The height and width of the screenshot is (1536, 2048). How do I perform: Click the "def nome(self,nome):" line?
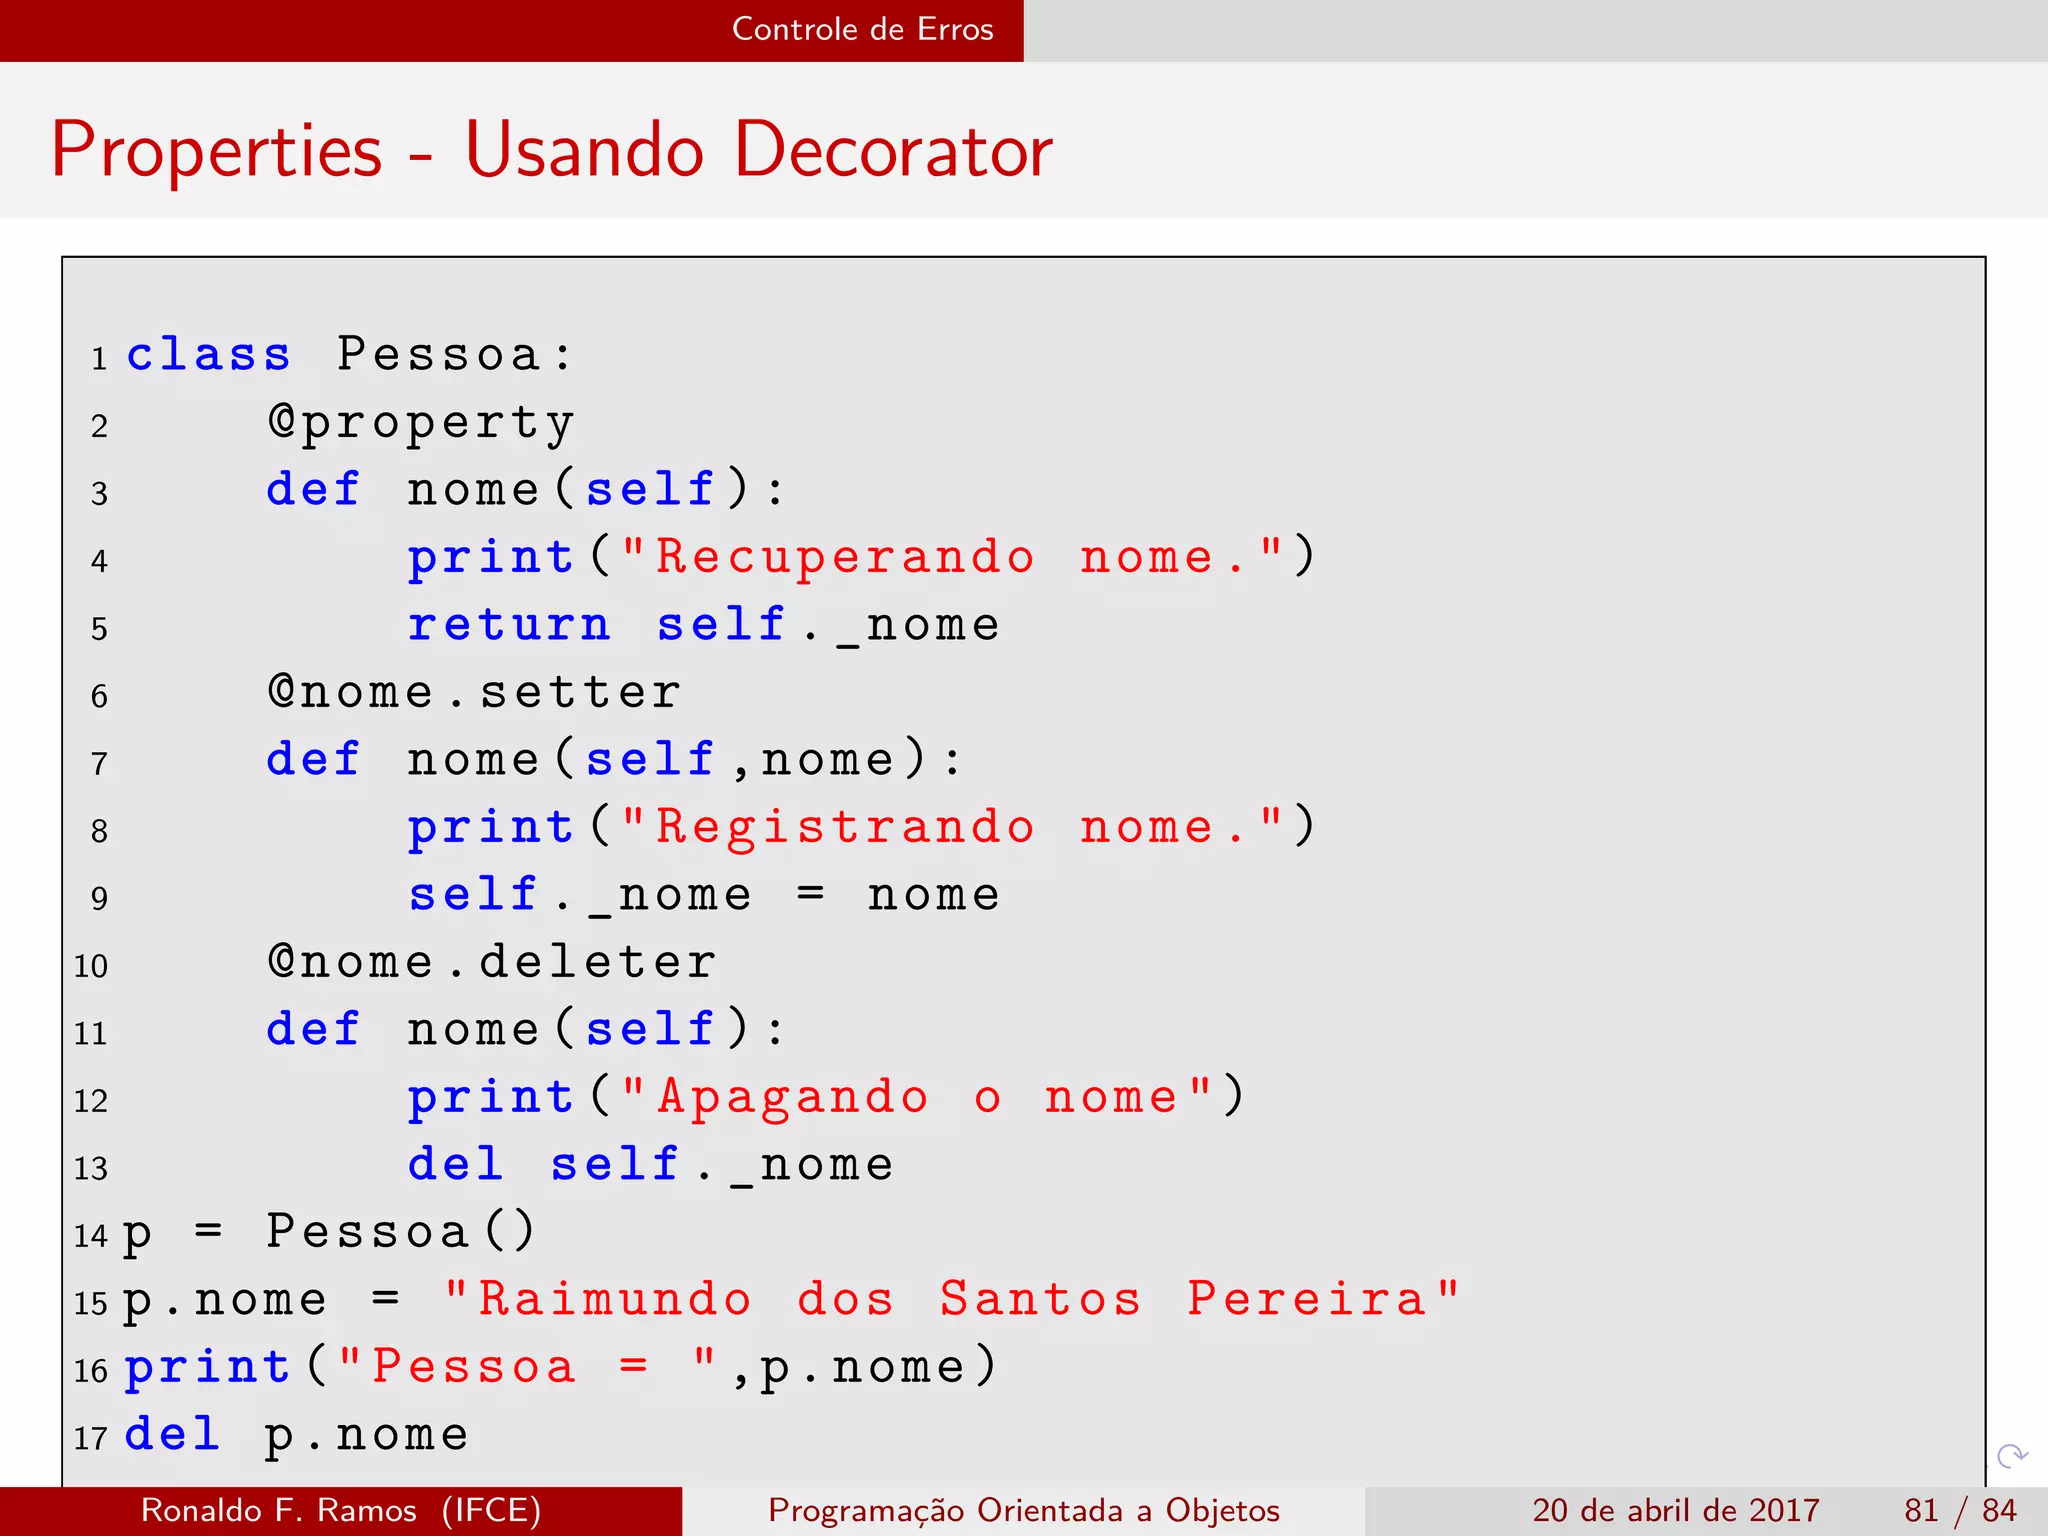(614, 760)
